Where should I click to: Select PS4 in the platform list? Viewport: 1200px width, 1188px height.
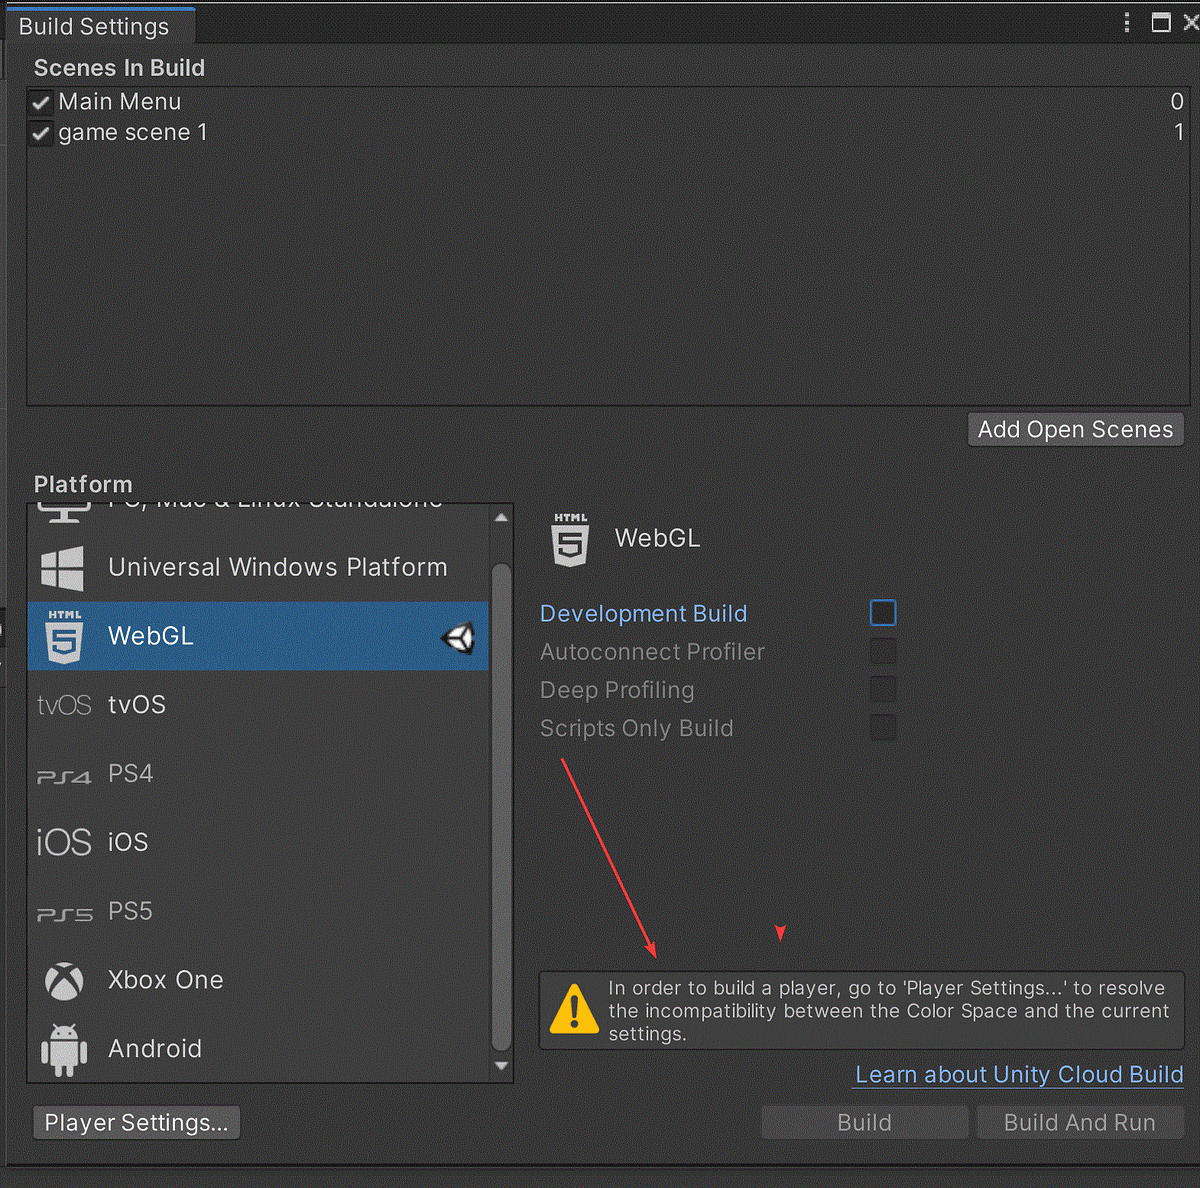click(258, 773)
